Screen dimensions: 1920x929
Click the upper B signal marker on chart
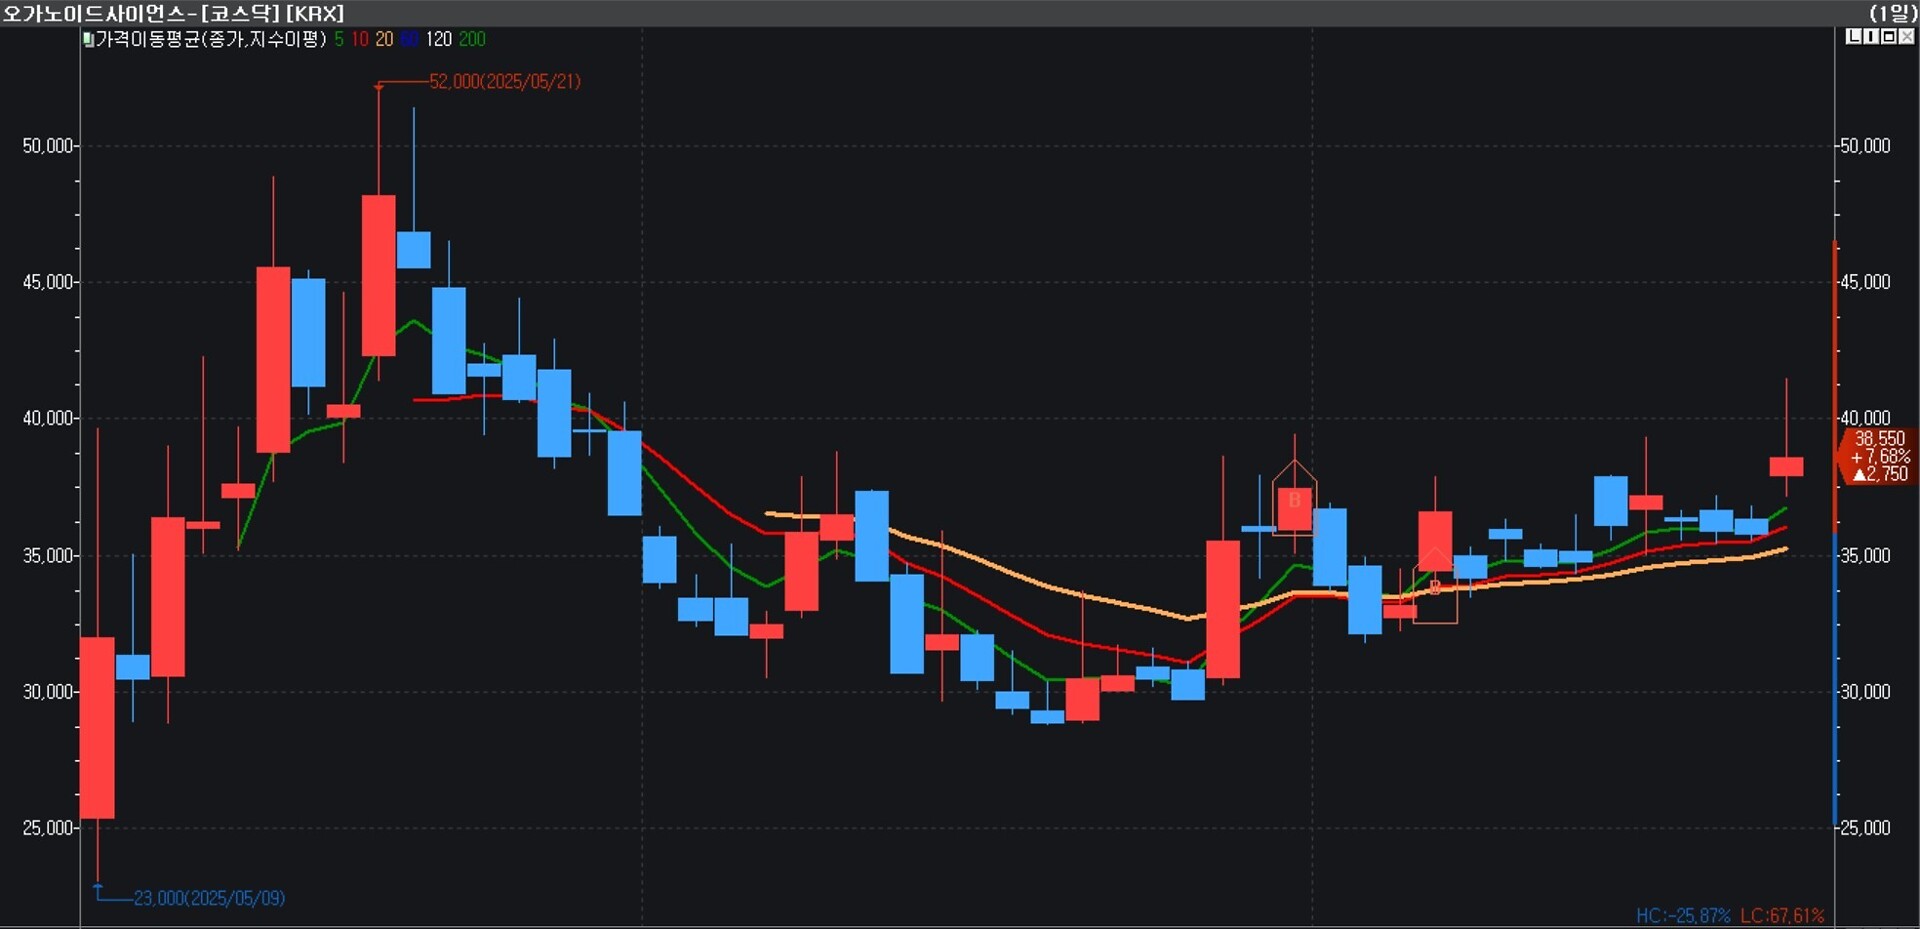point(1294,499)
